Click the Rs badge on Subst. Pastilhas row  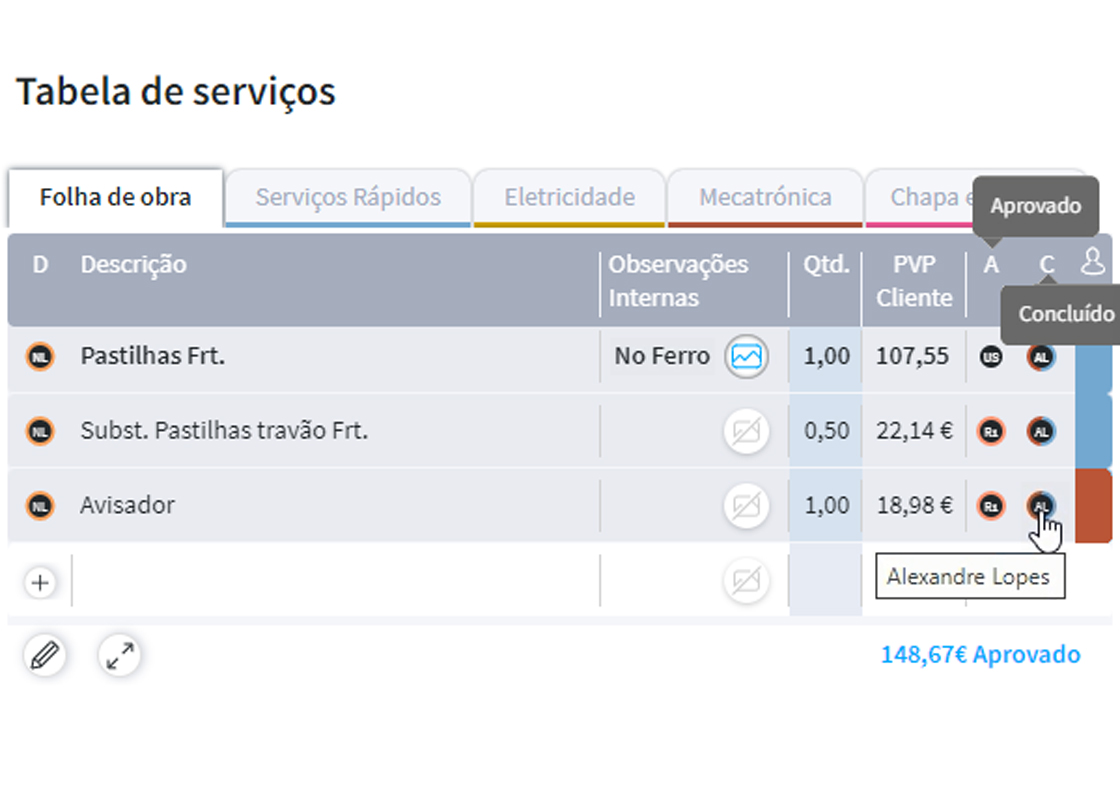pos(990,431)
